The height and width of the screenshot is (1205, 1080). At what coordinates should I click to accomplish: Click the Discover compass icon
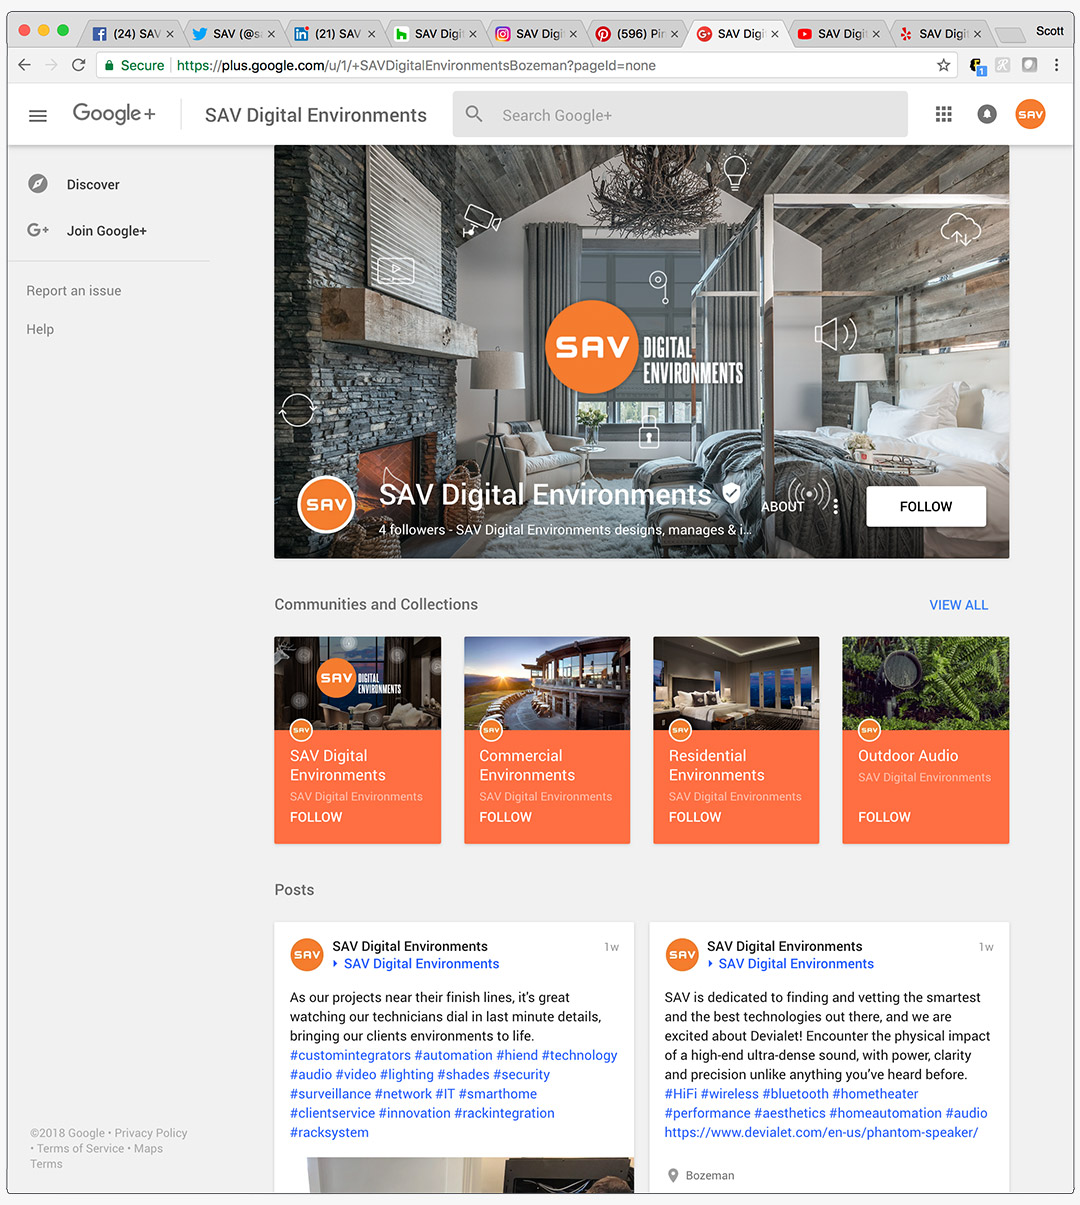tap(38, 184)
